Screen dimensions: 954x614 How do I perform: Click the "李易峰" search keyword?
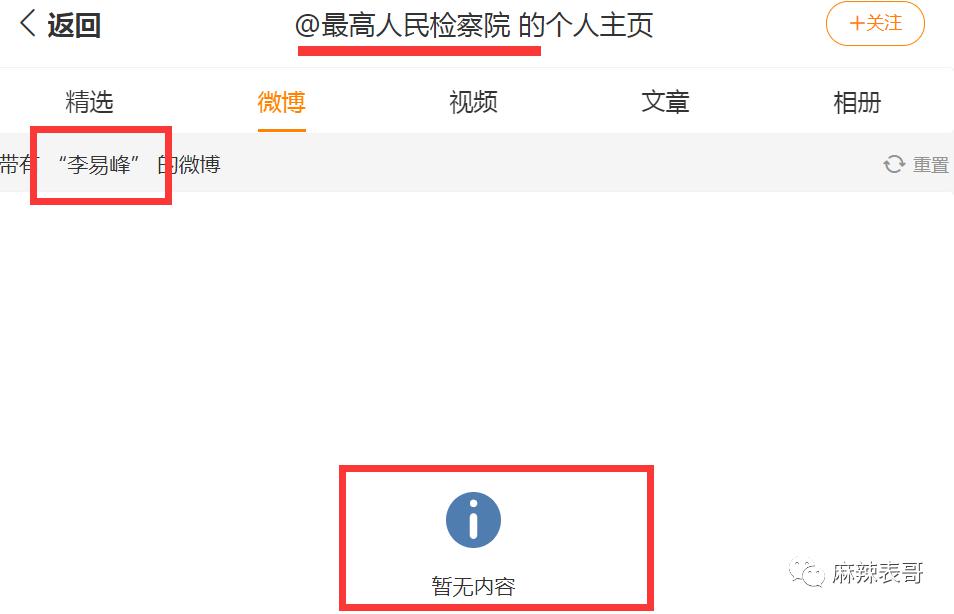pyautogui.click(x=99, y=164)
